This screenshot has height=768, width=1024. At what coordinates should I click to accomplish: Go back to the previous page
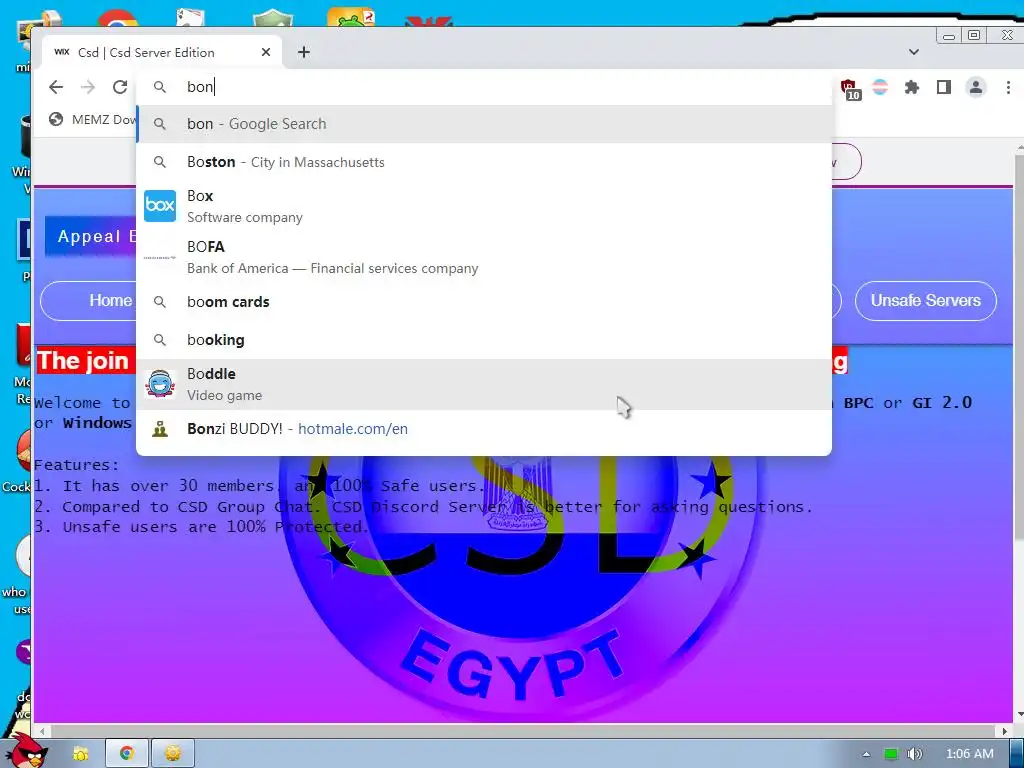click(56, 87)
